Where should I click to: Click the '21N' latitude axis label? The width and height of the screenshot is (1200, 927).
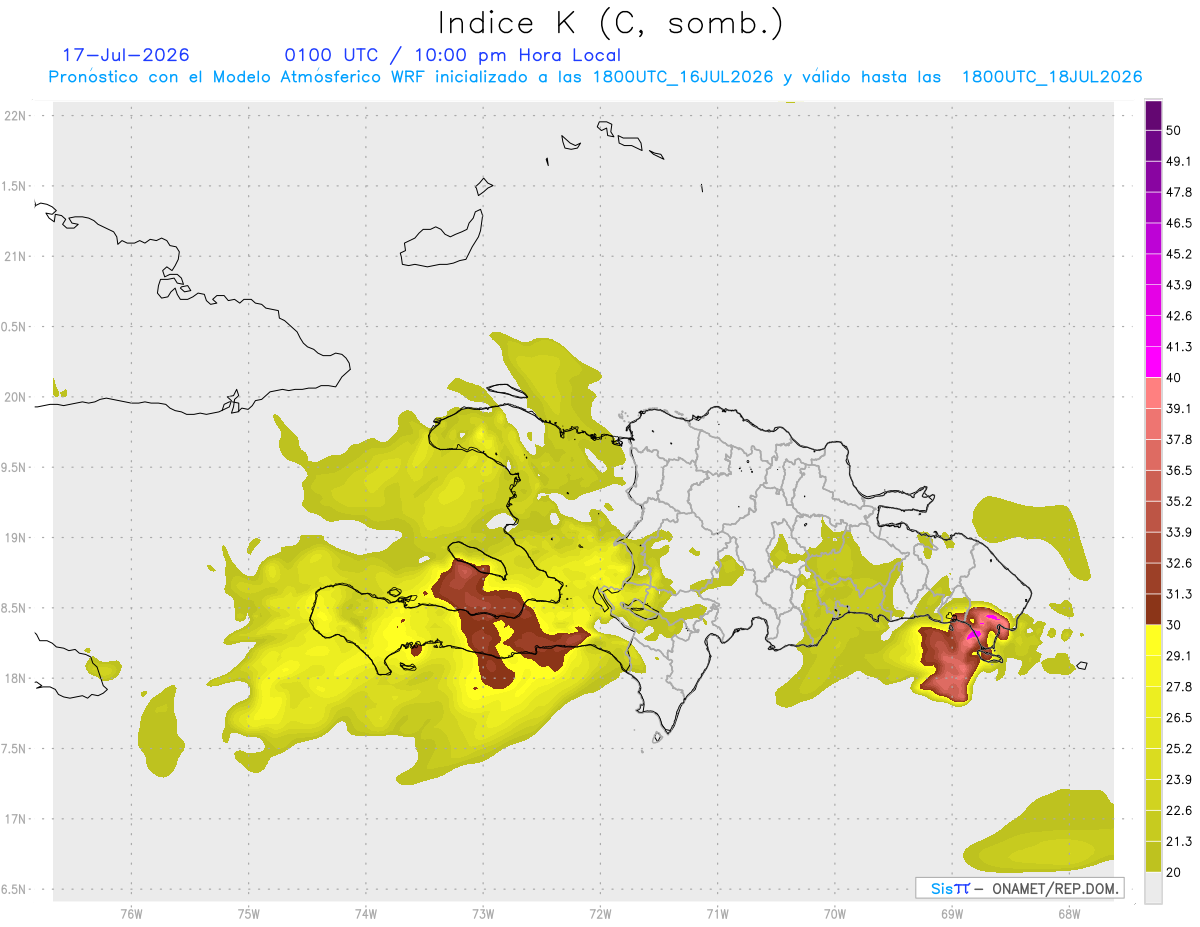point(16,256)
